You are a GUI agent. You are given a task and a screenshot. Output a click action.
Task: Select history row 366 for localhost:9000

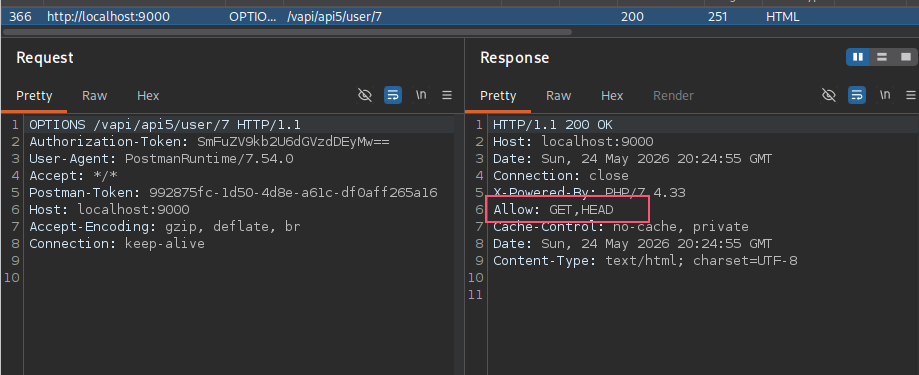(460, 16)
